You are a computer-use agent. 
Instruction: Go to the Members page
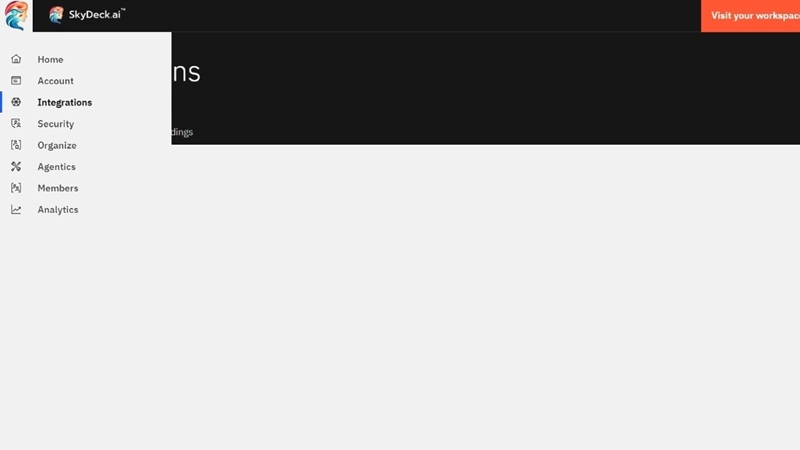click(57, 188)
